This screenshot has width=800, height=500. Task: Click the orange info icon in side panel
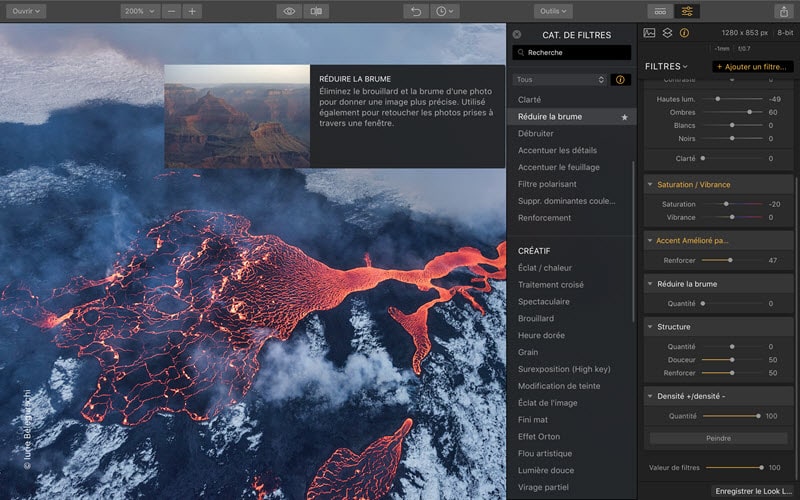pos(684,33)
